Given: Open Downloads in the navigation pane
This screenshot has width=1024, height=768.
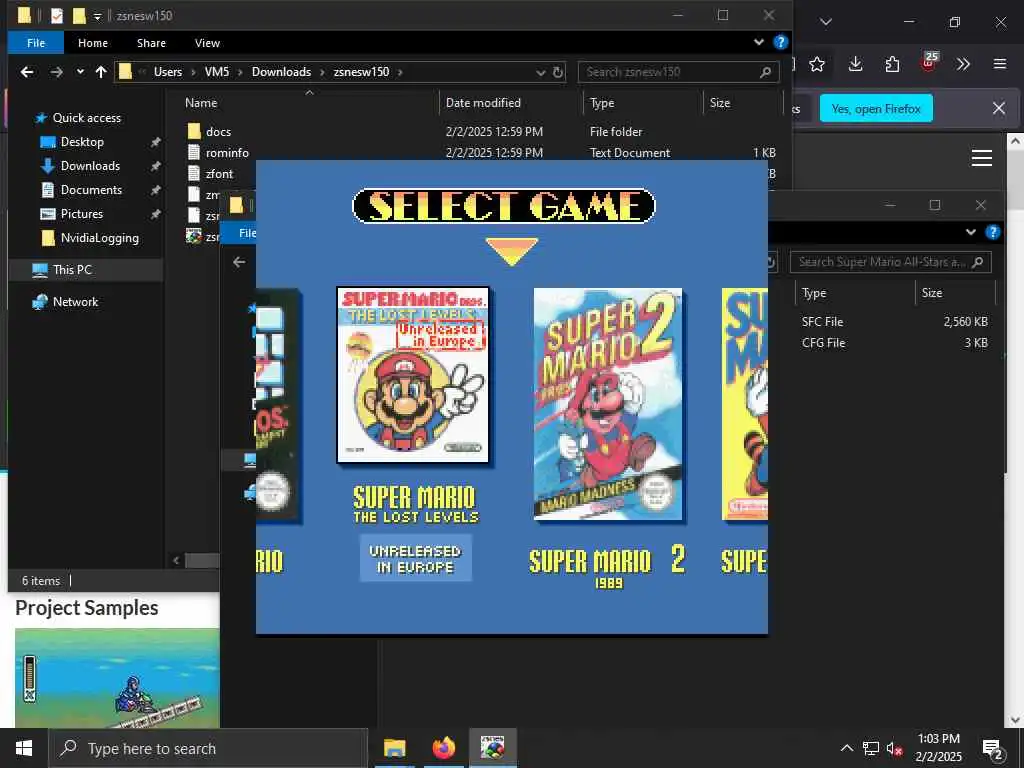Looking at the screenshot, I should (x=90, y=166).
